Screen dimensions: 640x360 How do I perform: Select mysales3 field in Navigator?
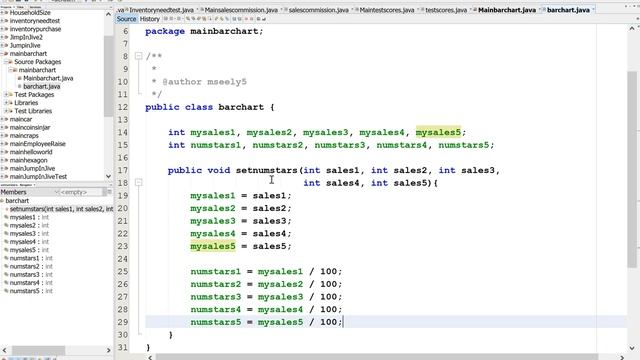point(29,233)
